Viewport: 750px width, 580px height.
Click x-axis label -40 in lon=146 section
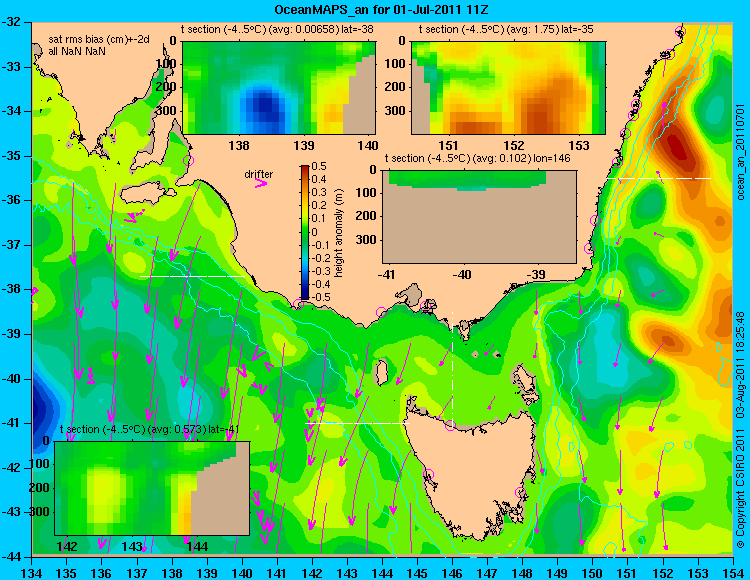click(462, 274)
